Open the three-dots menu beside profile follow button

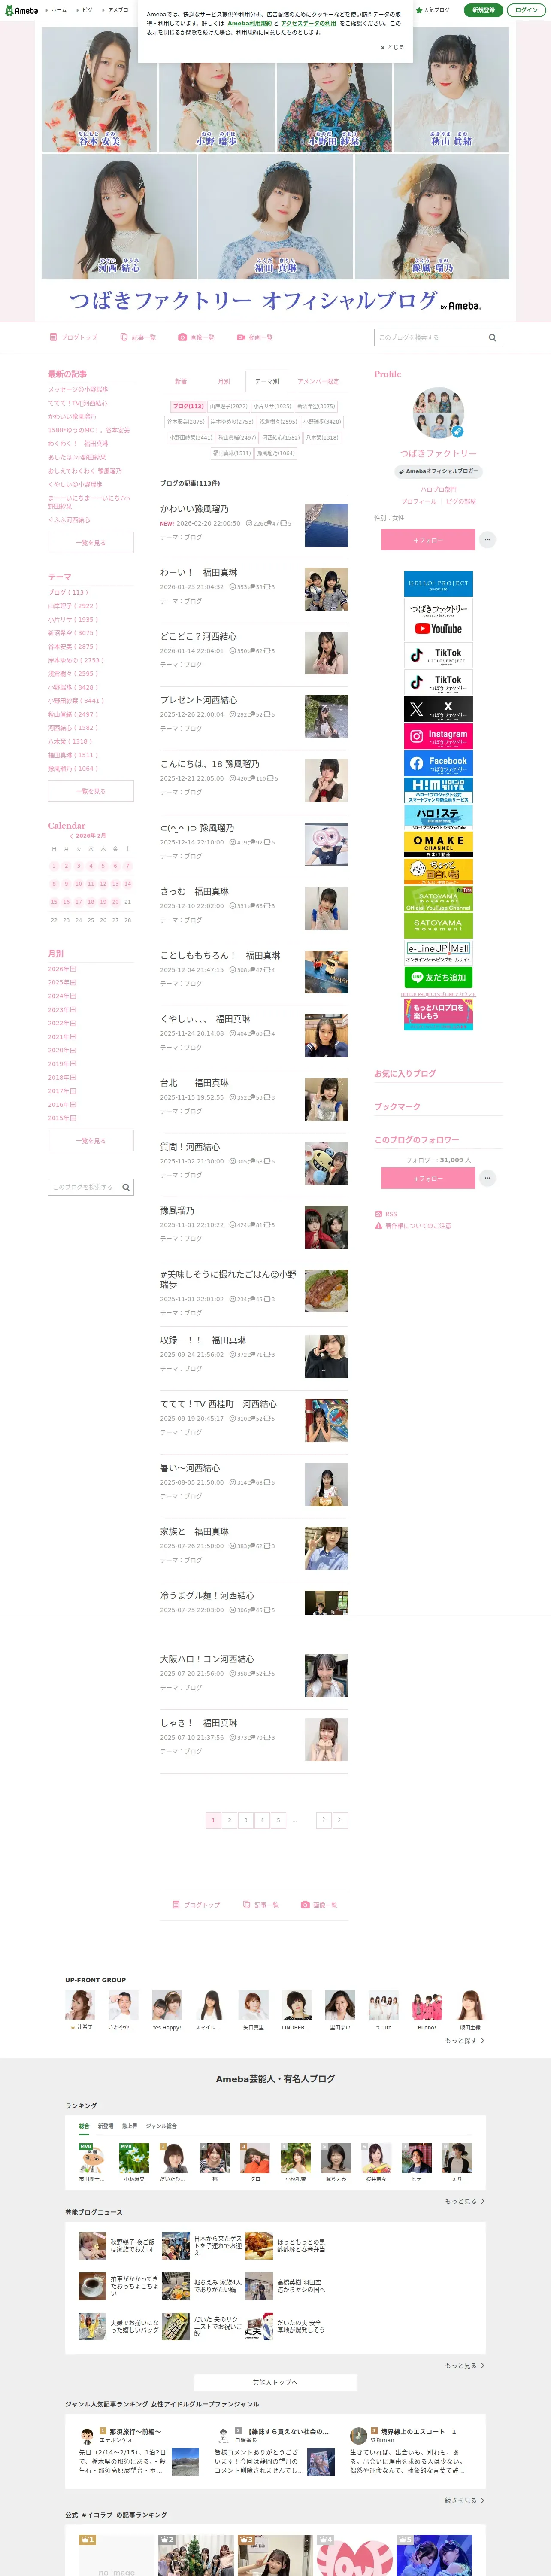click(x=487, y=540)
